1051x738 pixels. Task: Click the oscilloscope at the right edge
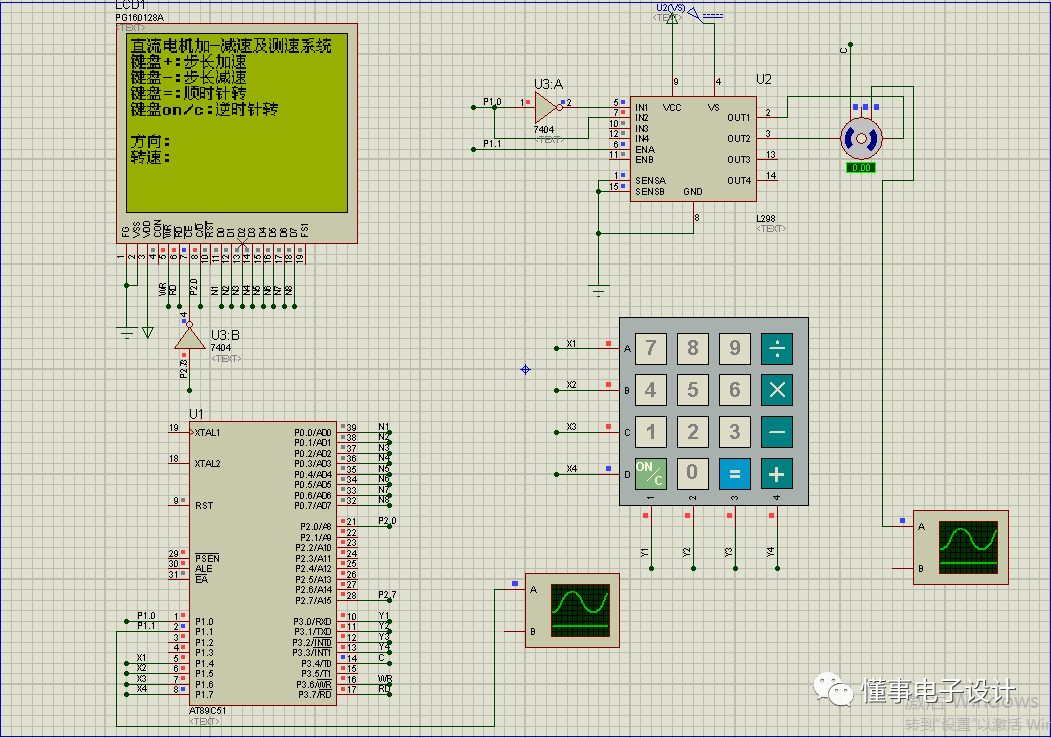pos(959,547)
